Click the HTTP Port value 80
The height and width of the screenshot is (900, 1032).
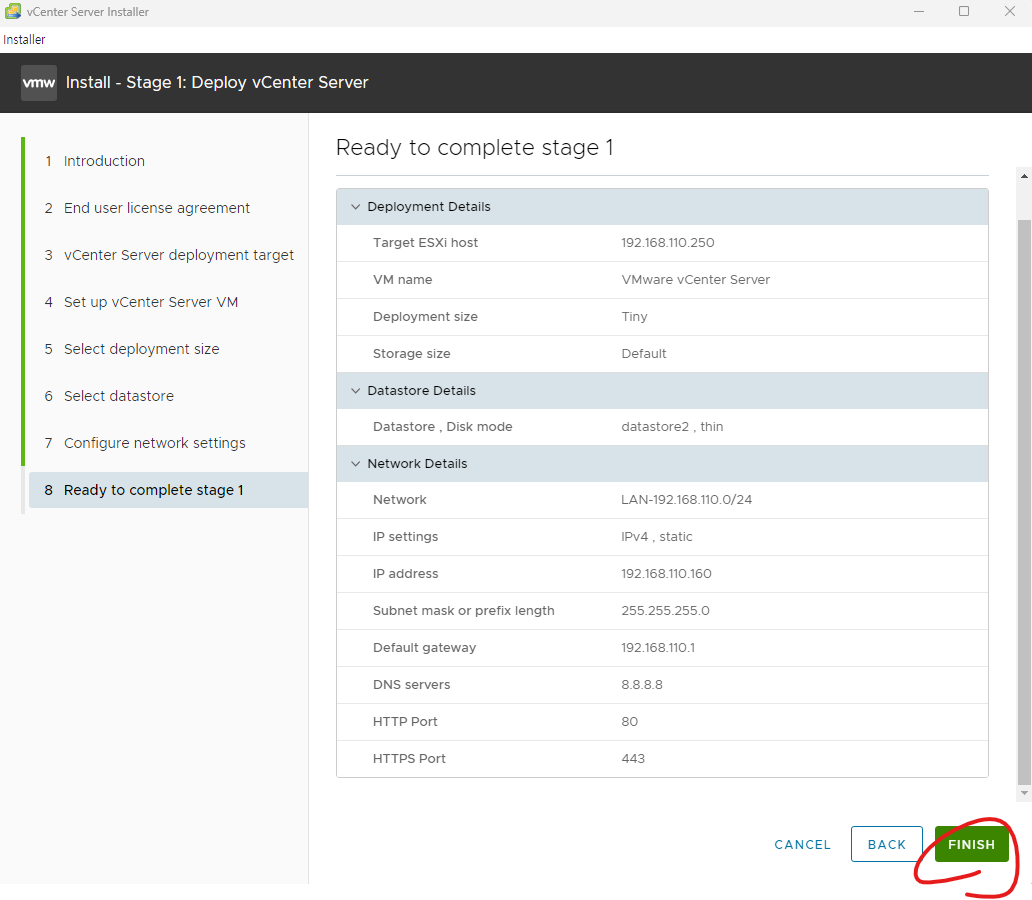[629, 722]
